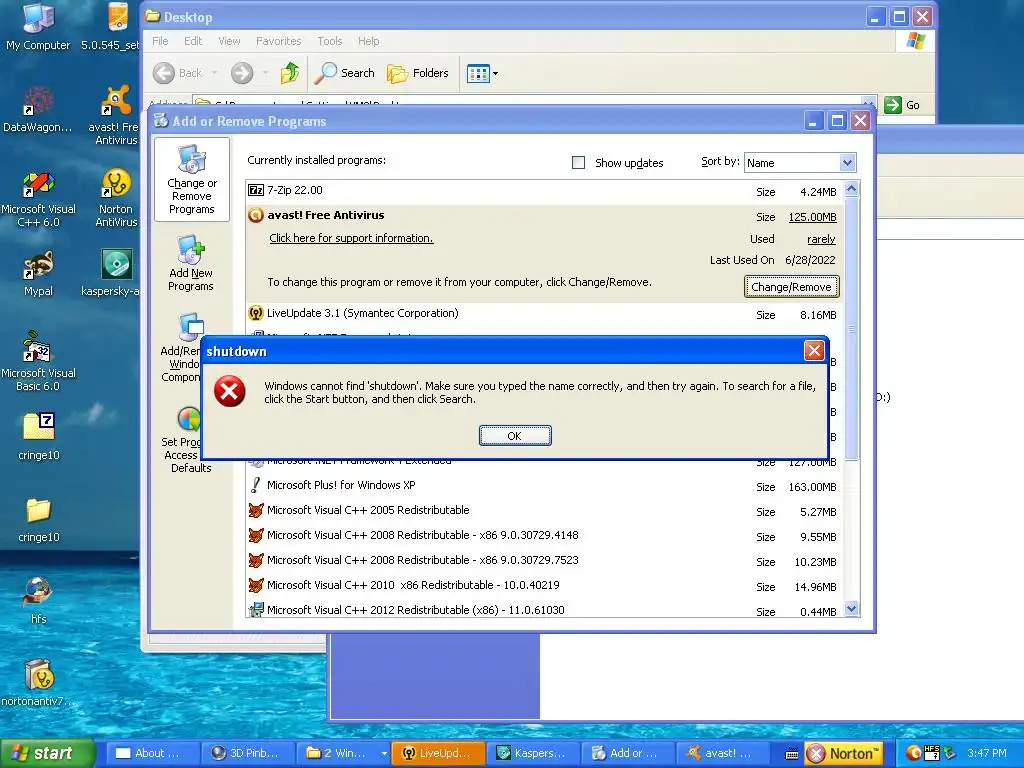Click Forward arrow in Desktop window
Viewport: 1024px width, 768px height.
coord(242,73)
